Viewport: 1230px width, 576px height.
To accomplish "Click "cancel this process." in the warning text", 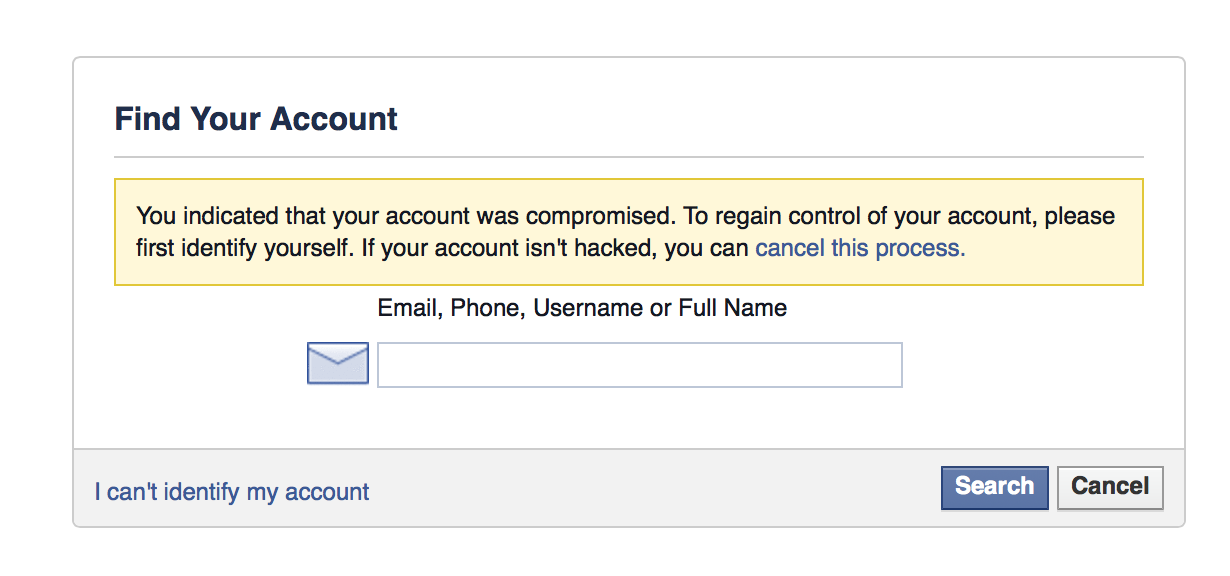I will [860, 248].
